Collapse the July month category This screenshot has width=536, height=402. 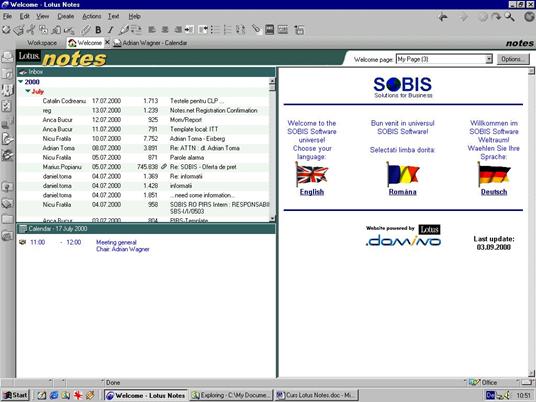click(28, 91)
